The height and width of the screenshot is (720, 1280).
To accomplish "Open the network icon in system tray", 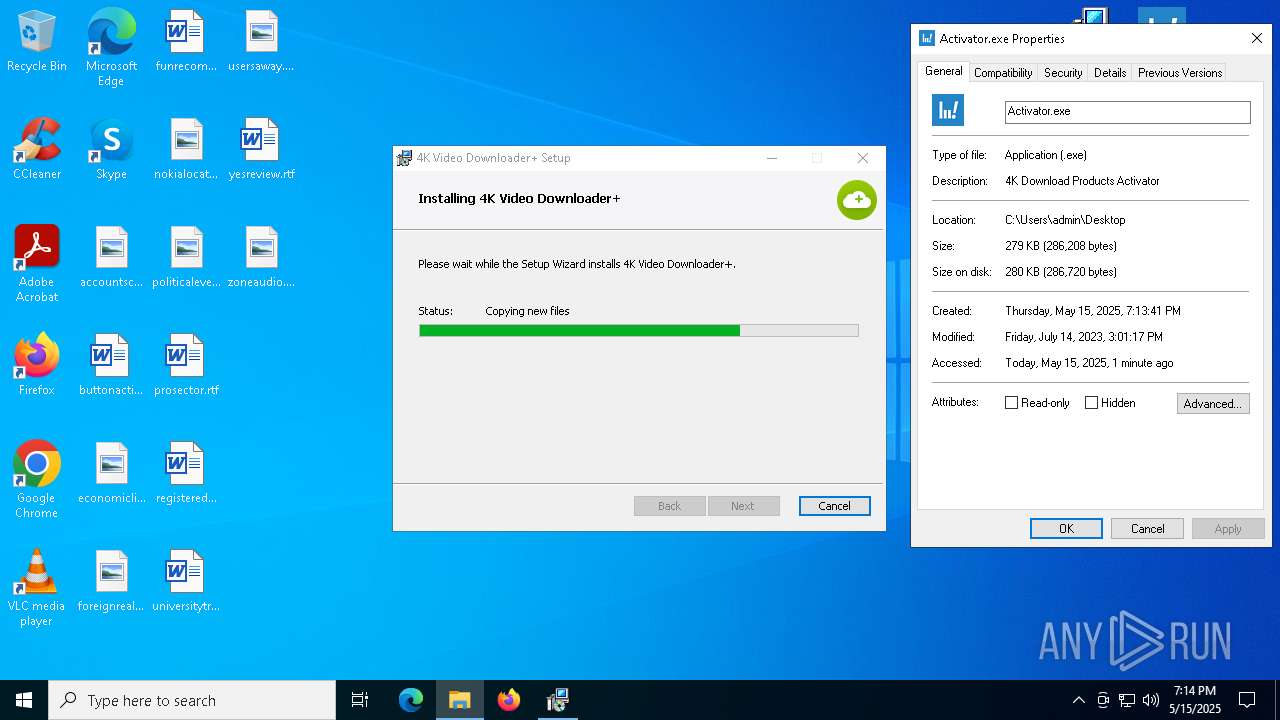I will click(1127, 700).
